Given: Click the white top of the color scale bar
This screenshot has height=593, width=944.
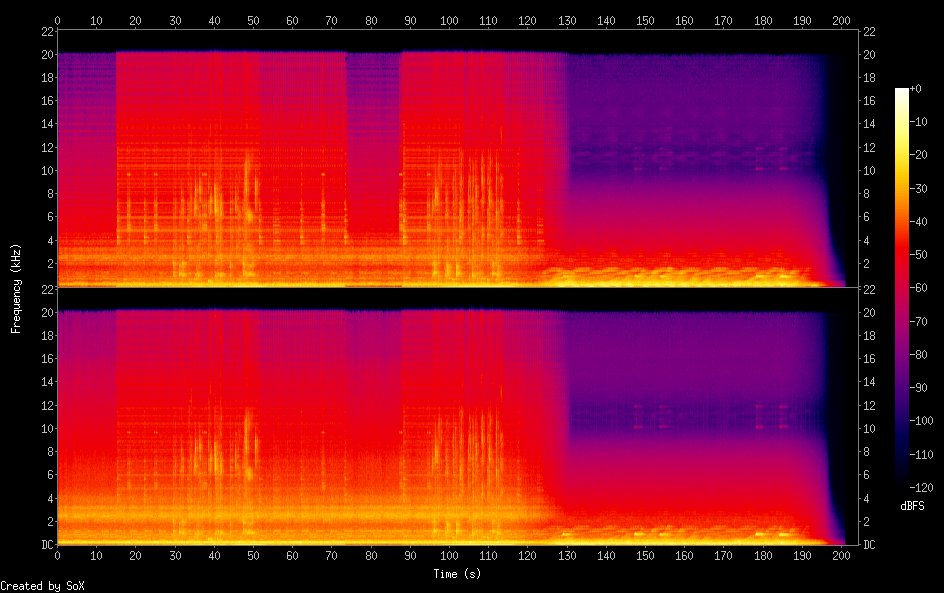Looking at the screenshot, I should (x=901, y=93).
